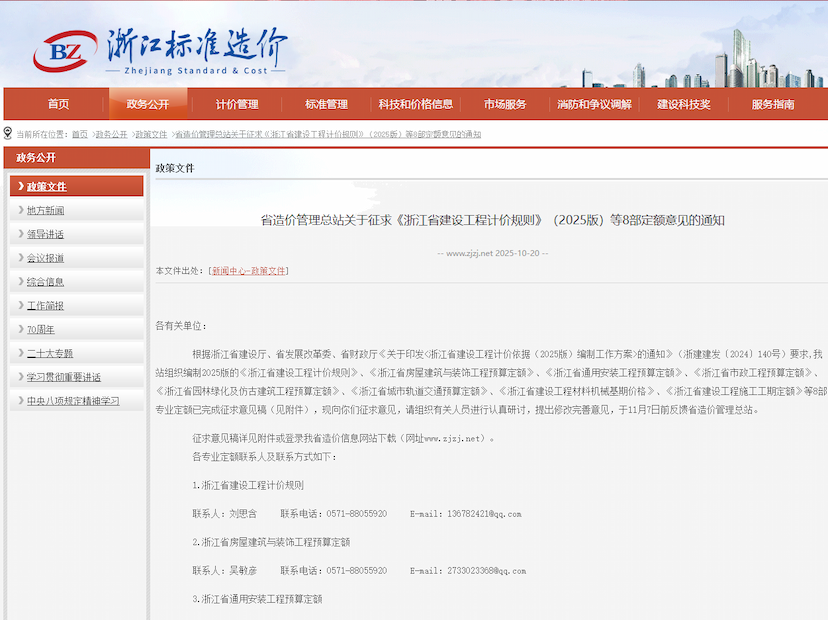Click the arrow icon beside 二十大专题
Viewport: 828px width, 620px height.
(20, 353)
